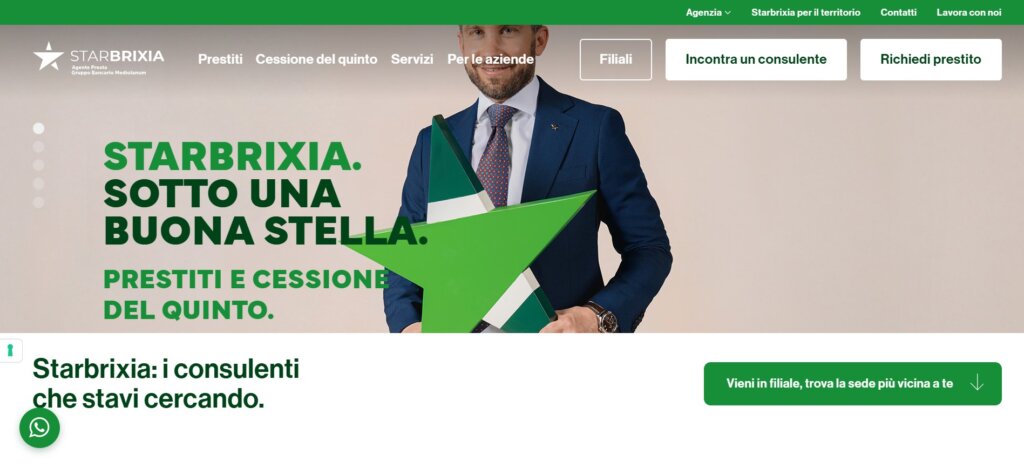The height and width of the screenshot is (468, 1024).
Task: Jump to the fourth carousel slide dot
Action: [39, 183]
